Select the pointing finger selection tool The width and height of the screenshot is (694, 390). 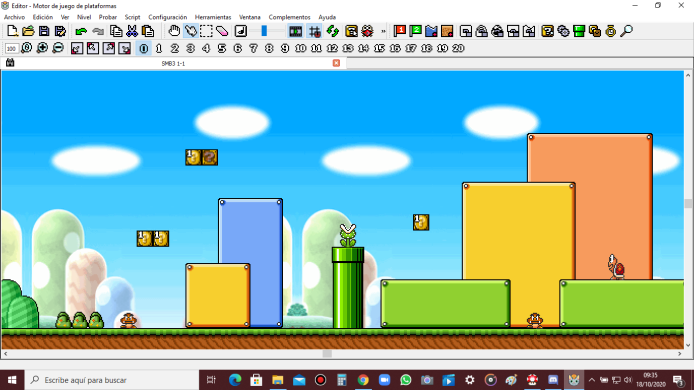(x=191, y=31)
